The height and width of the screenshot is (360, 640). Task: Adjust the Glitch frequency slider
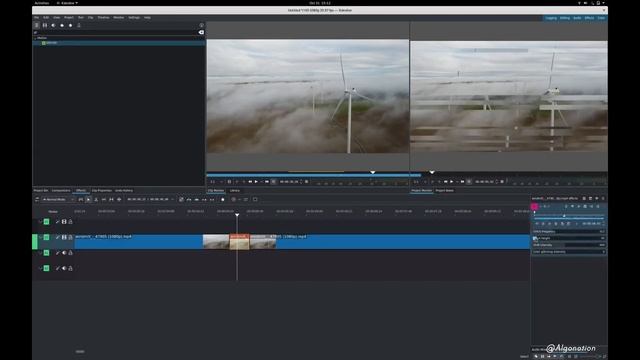[569, 231]
